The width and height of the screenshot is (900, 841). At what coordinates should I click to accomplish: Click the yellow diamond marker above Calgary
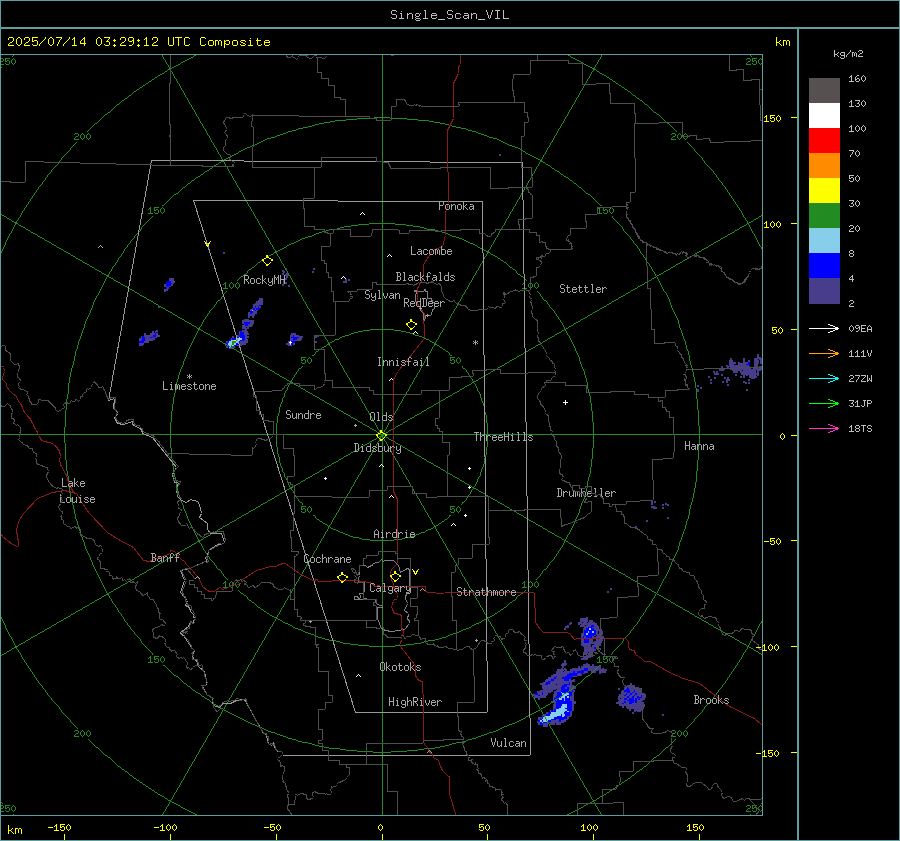tap(395, 576)
